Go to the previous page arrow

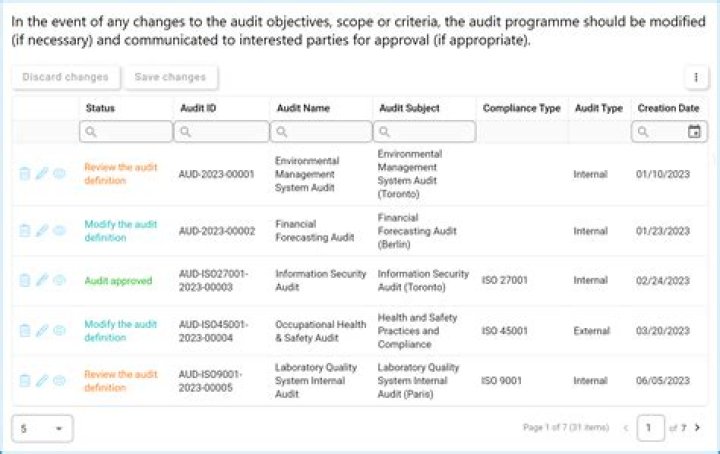(625, 428)
